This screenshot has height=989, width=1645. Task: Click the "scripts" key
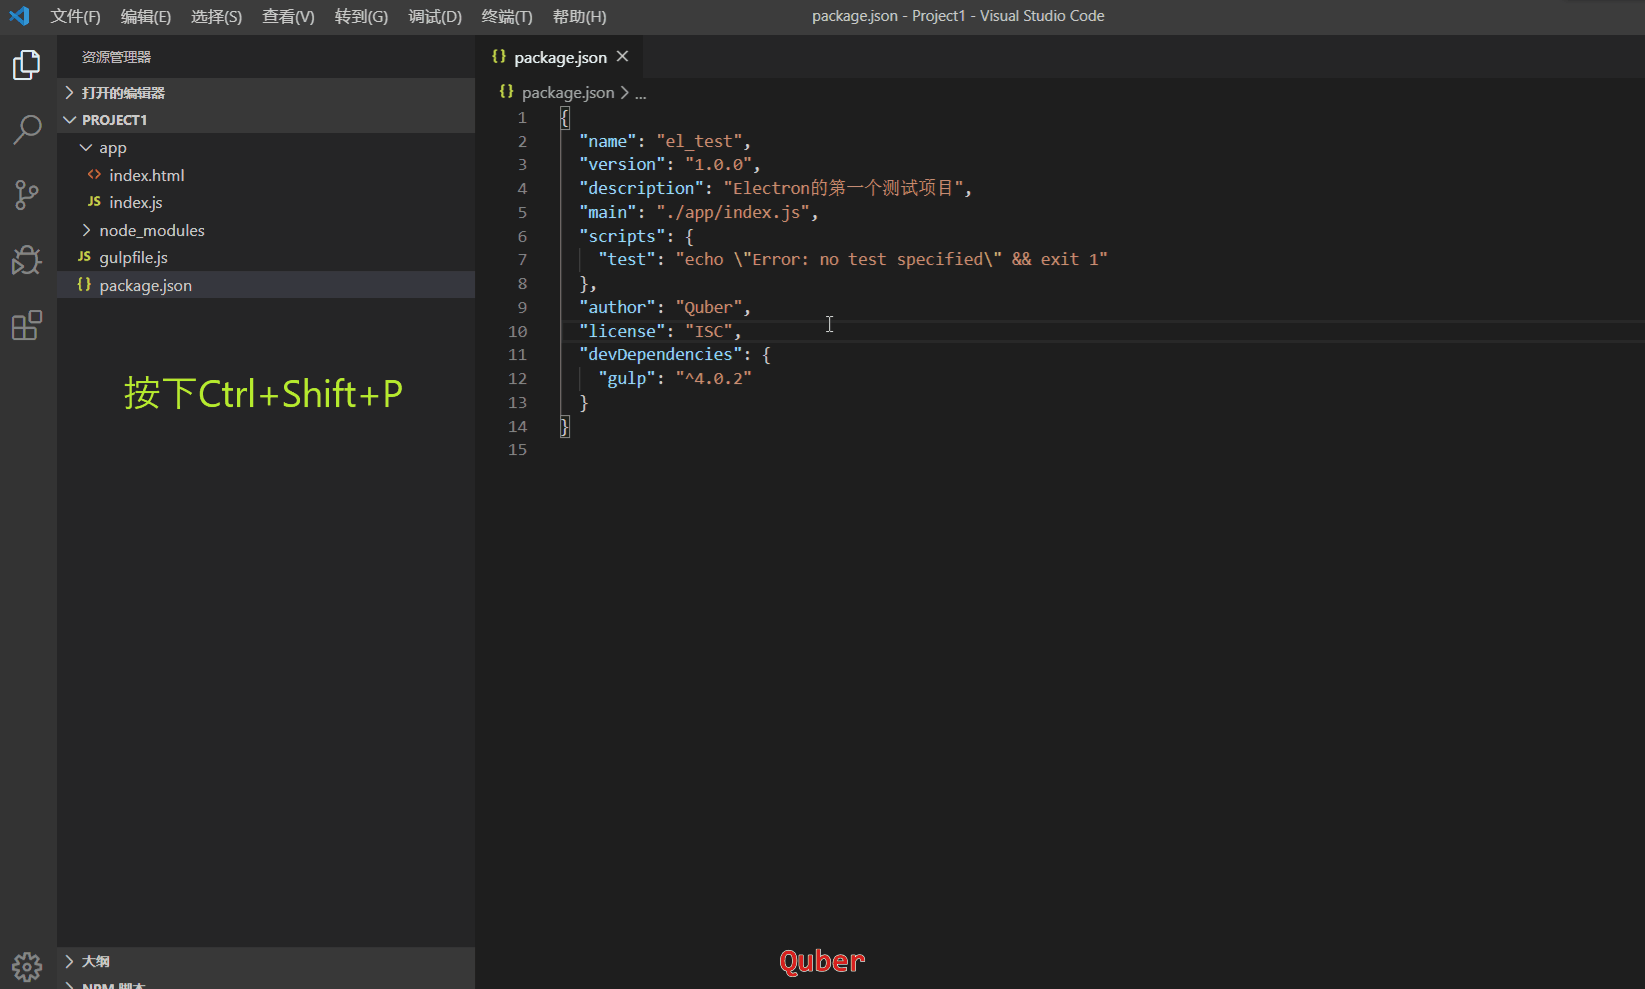click(x=622, y=236)
